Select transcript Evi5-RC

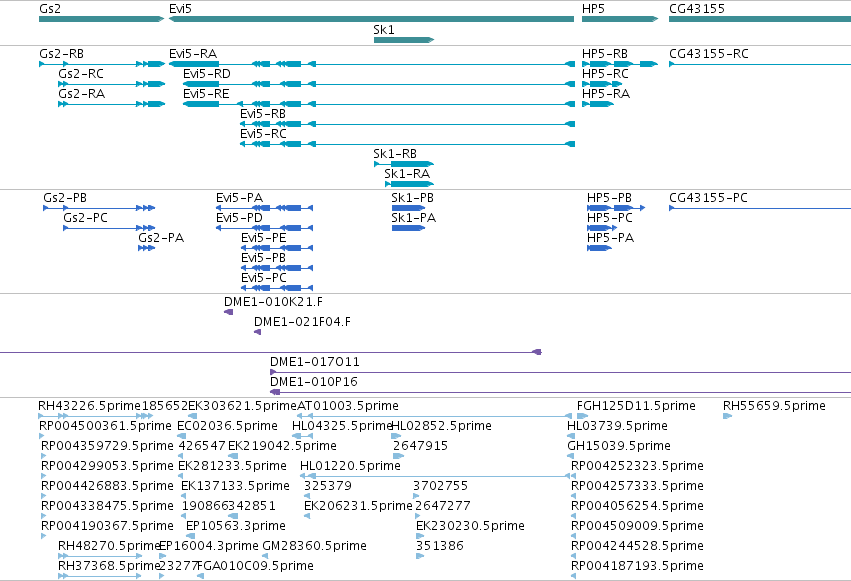point(408,144)
